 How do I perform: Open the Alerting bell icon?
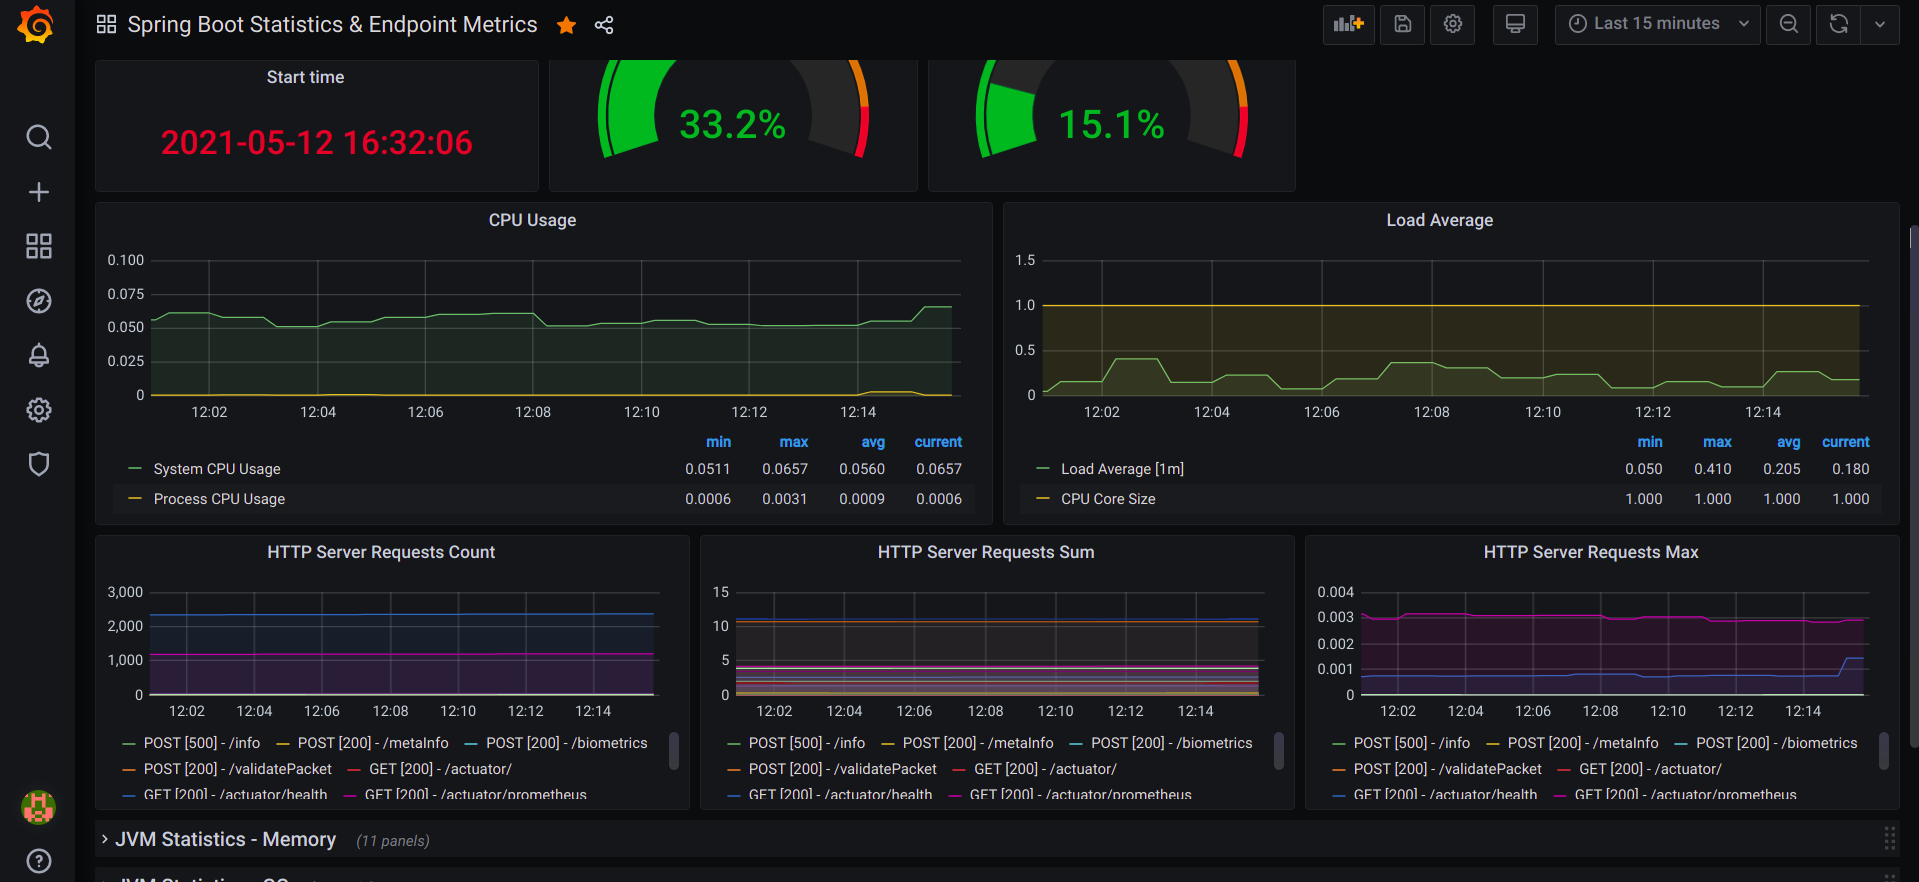pos(38,356)
